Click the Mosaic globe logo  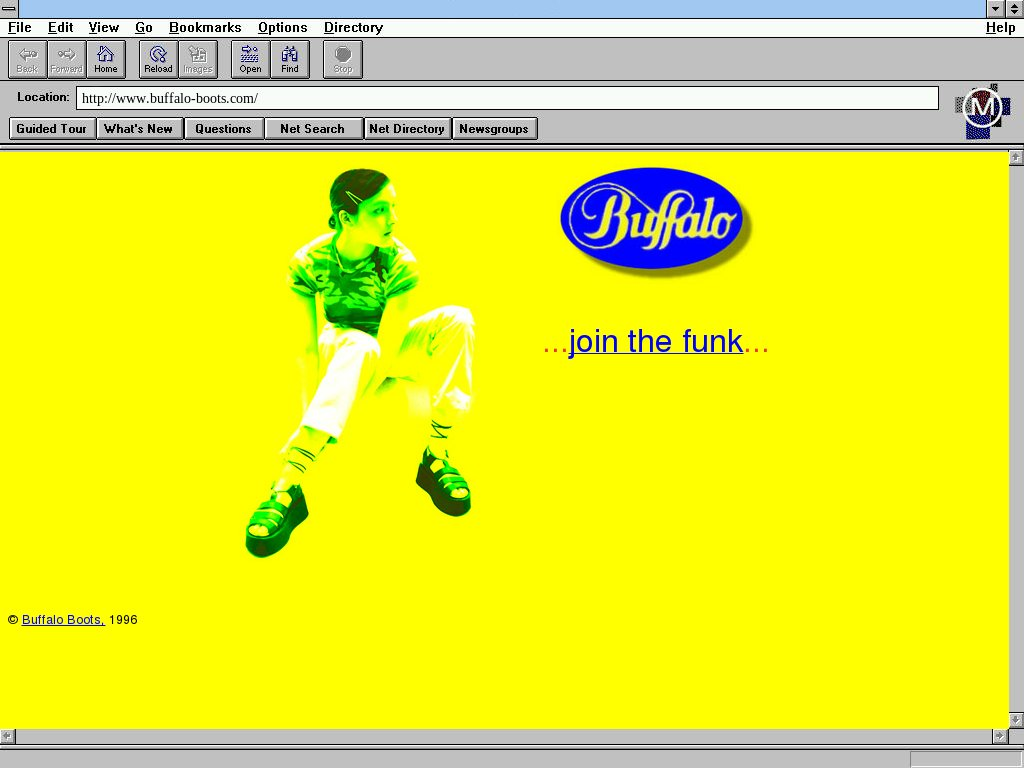(x=982, y=109)
